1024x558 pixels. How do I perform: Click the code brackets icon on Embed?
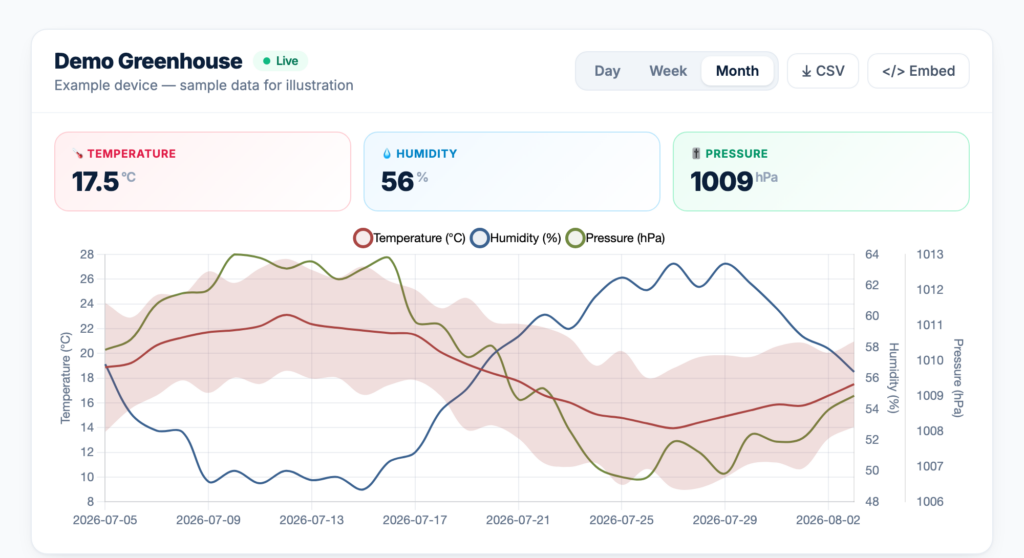(893, 71)
